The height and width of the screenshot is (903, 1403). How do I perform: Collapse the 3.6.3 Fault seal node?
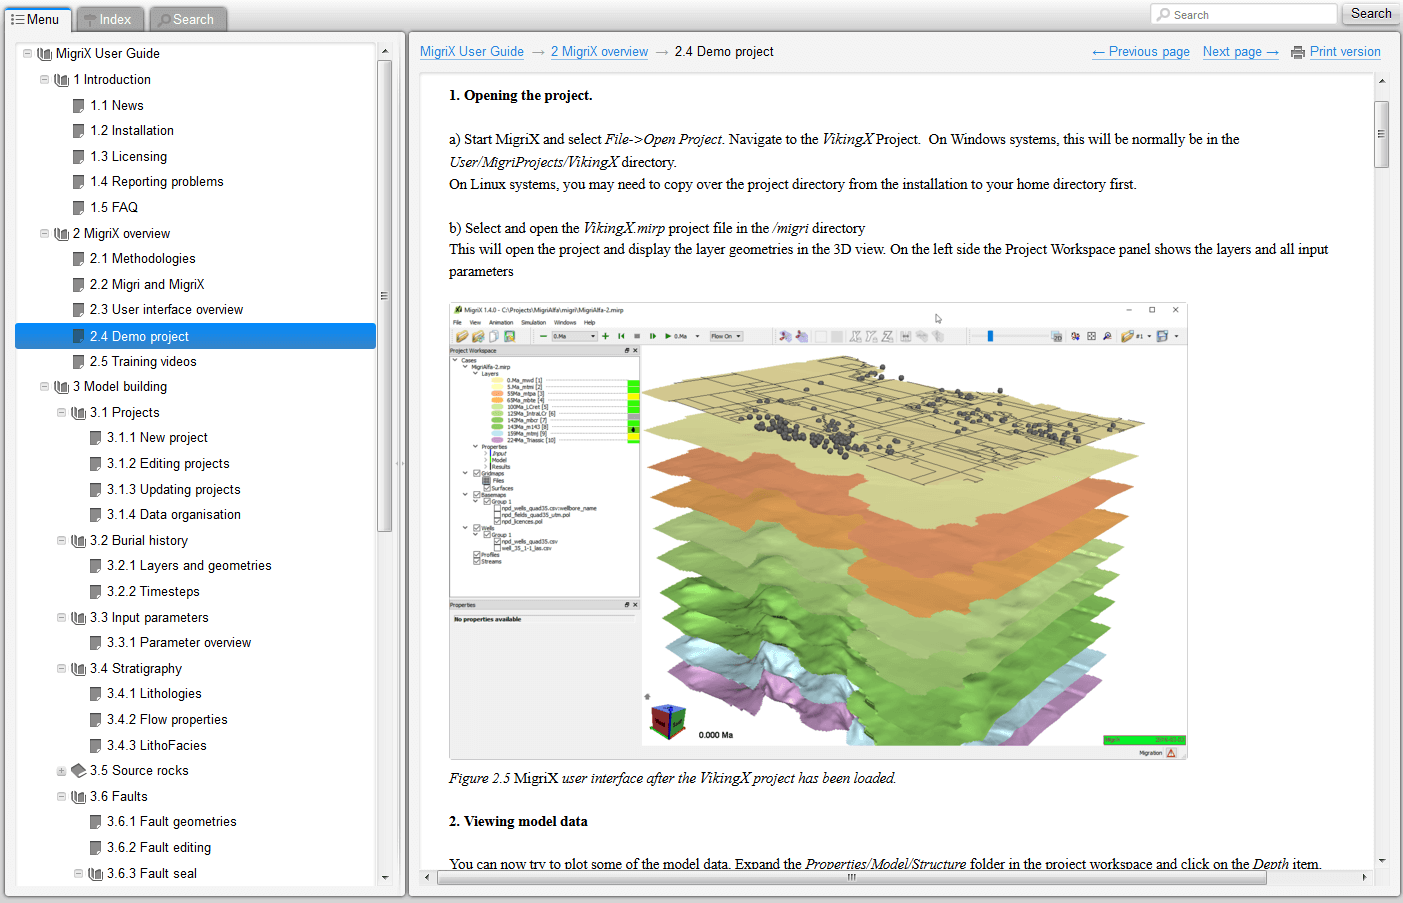tap(78, 874)
